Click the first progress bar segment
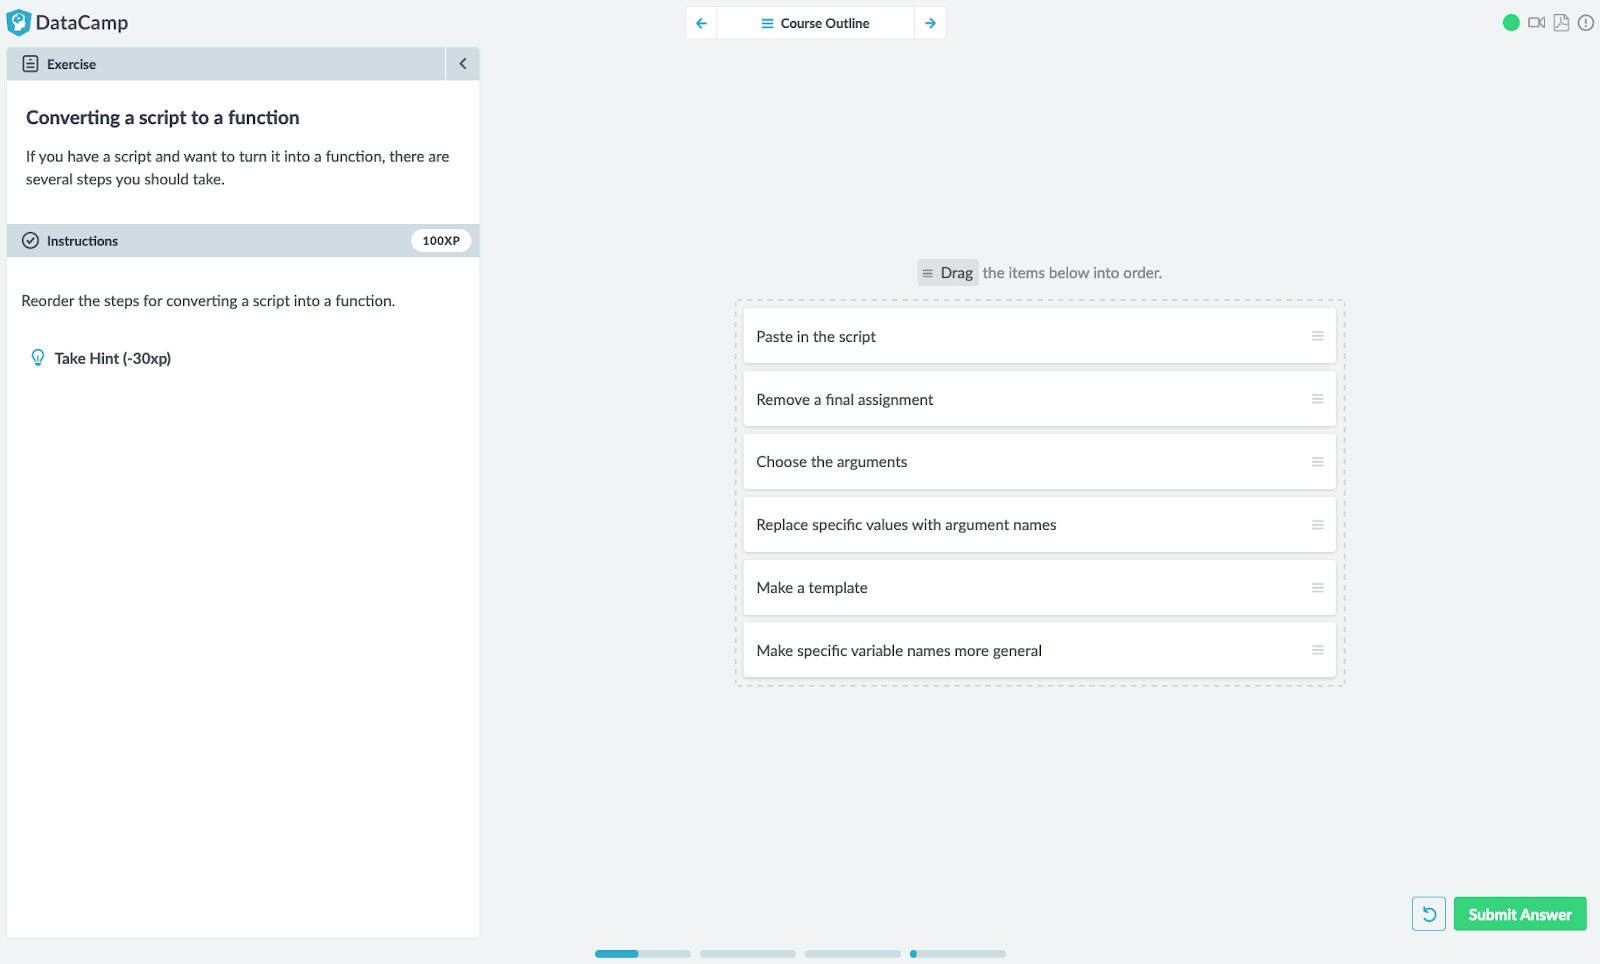 (643, 954)
